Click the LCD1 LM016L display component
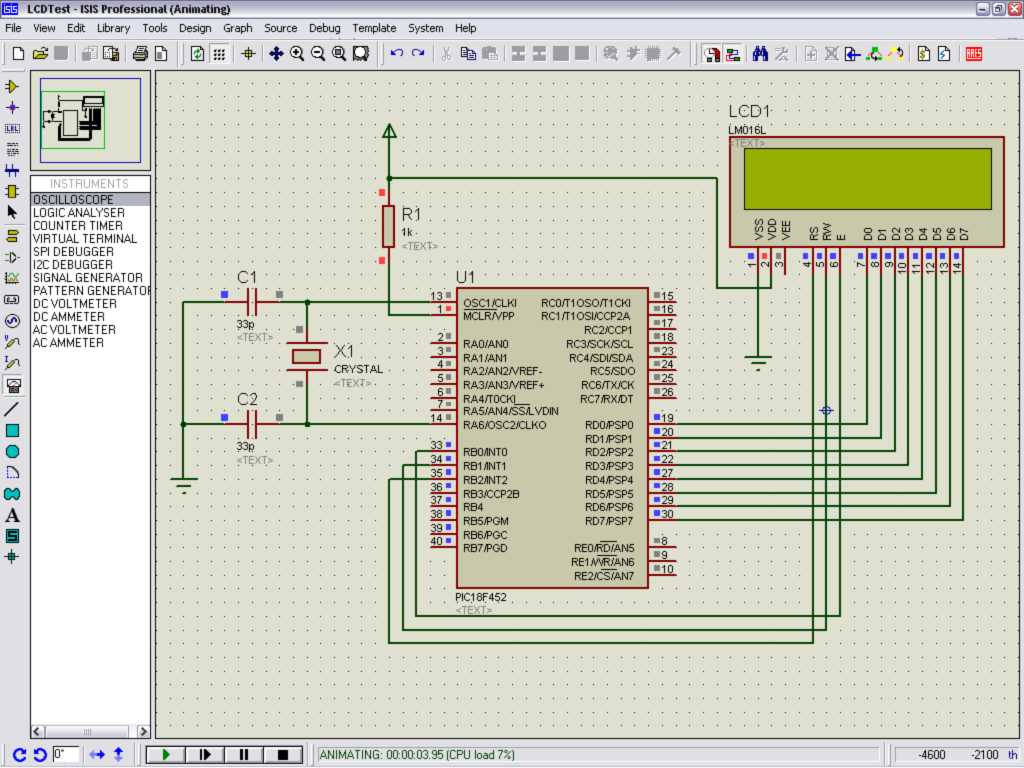Viewport: 1024px width, 768px height. (x=867, y=191)
